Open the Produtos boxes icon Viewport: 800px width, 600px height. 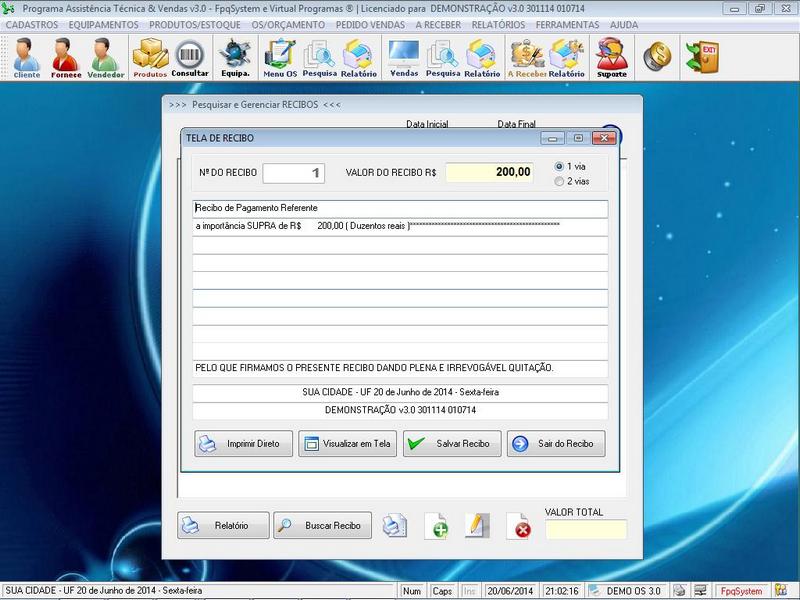tap(150, 58)
